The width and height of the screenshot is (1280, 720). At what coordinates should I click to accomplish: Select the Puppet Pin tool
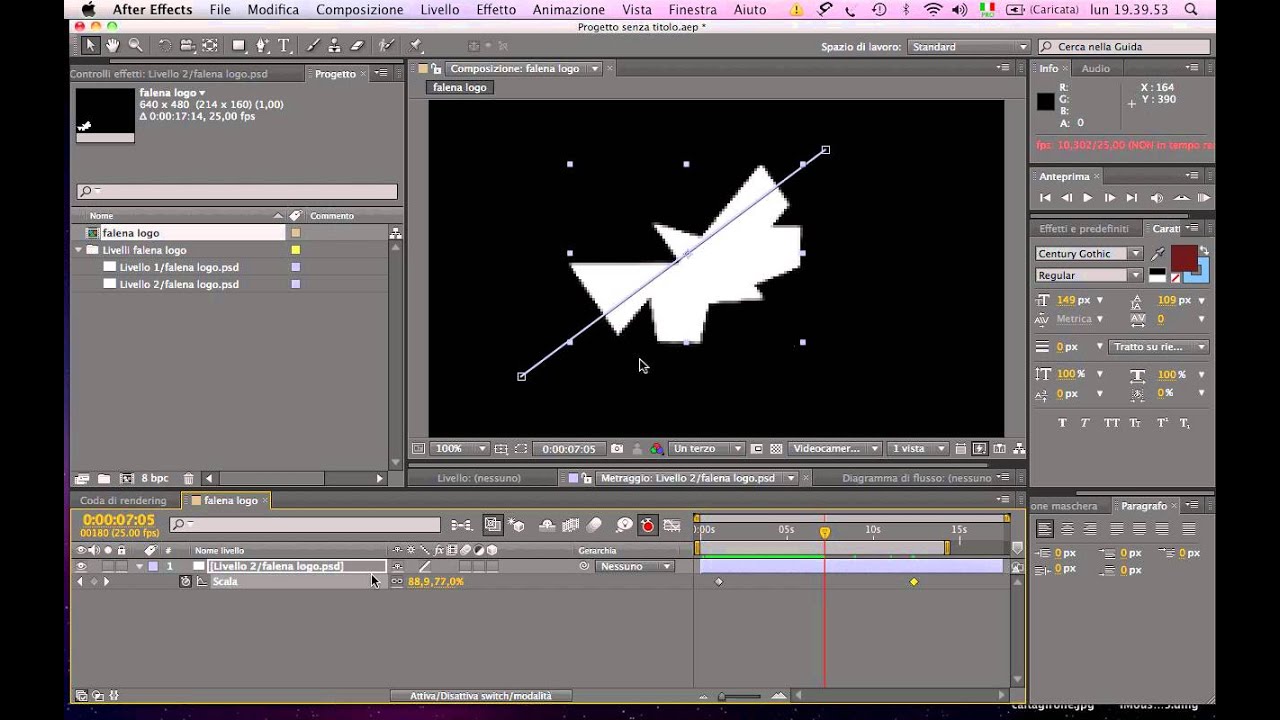click(x=415, y=46)
